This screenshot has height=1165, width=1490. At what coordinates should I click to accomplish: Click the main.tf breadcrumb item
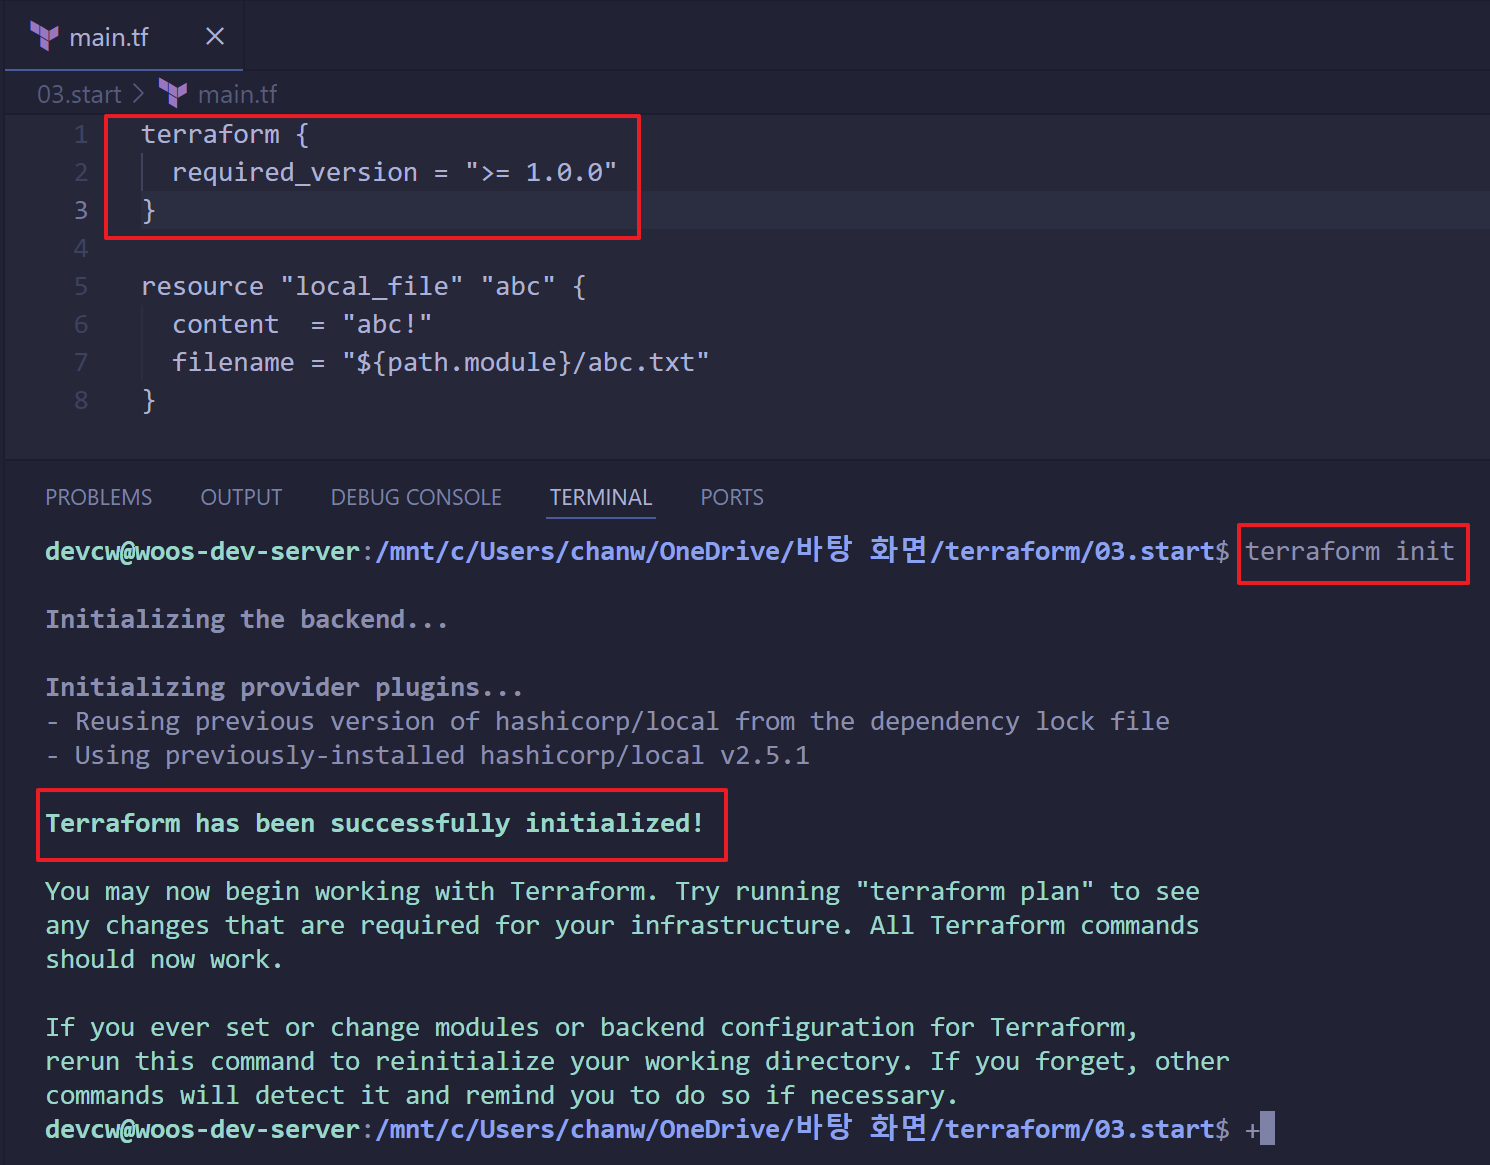(x=237, y=94)
